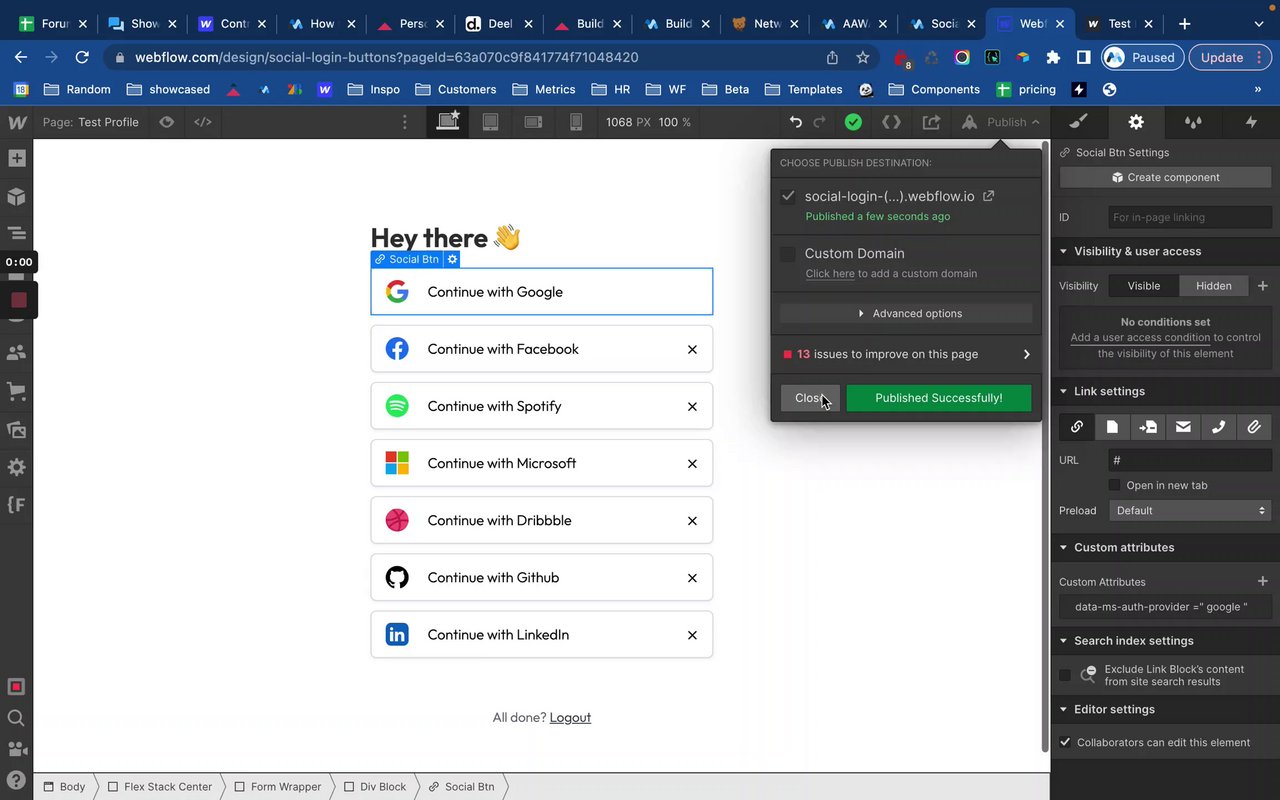Image resolution: width=1280 pixels, height=800 pixels.
Task: Expand the 13 issues list arrow
Action: pos(1026,354)
